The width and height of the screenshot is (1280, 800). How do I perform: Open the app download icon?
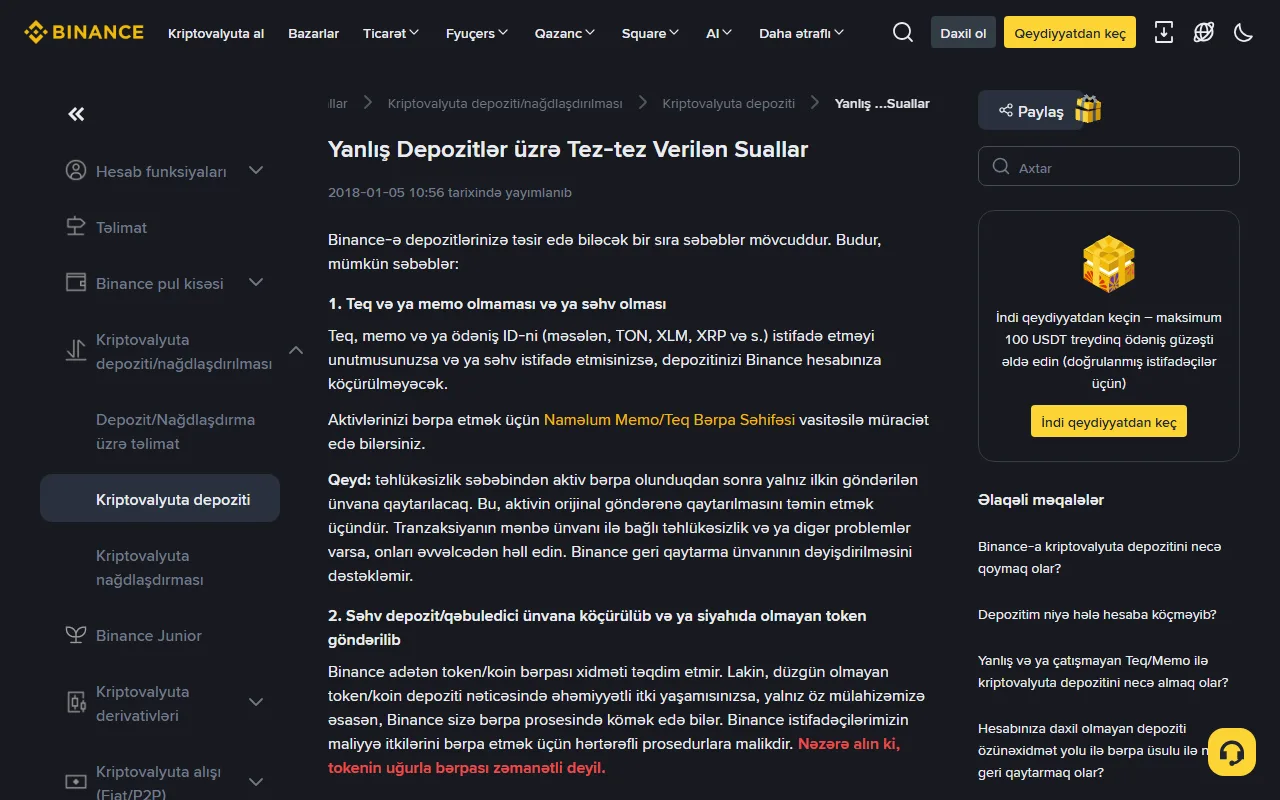pyautogui.click(x=1164, y=32)
